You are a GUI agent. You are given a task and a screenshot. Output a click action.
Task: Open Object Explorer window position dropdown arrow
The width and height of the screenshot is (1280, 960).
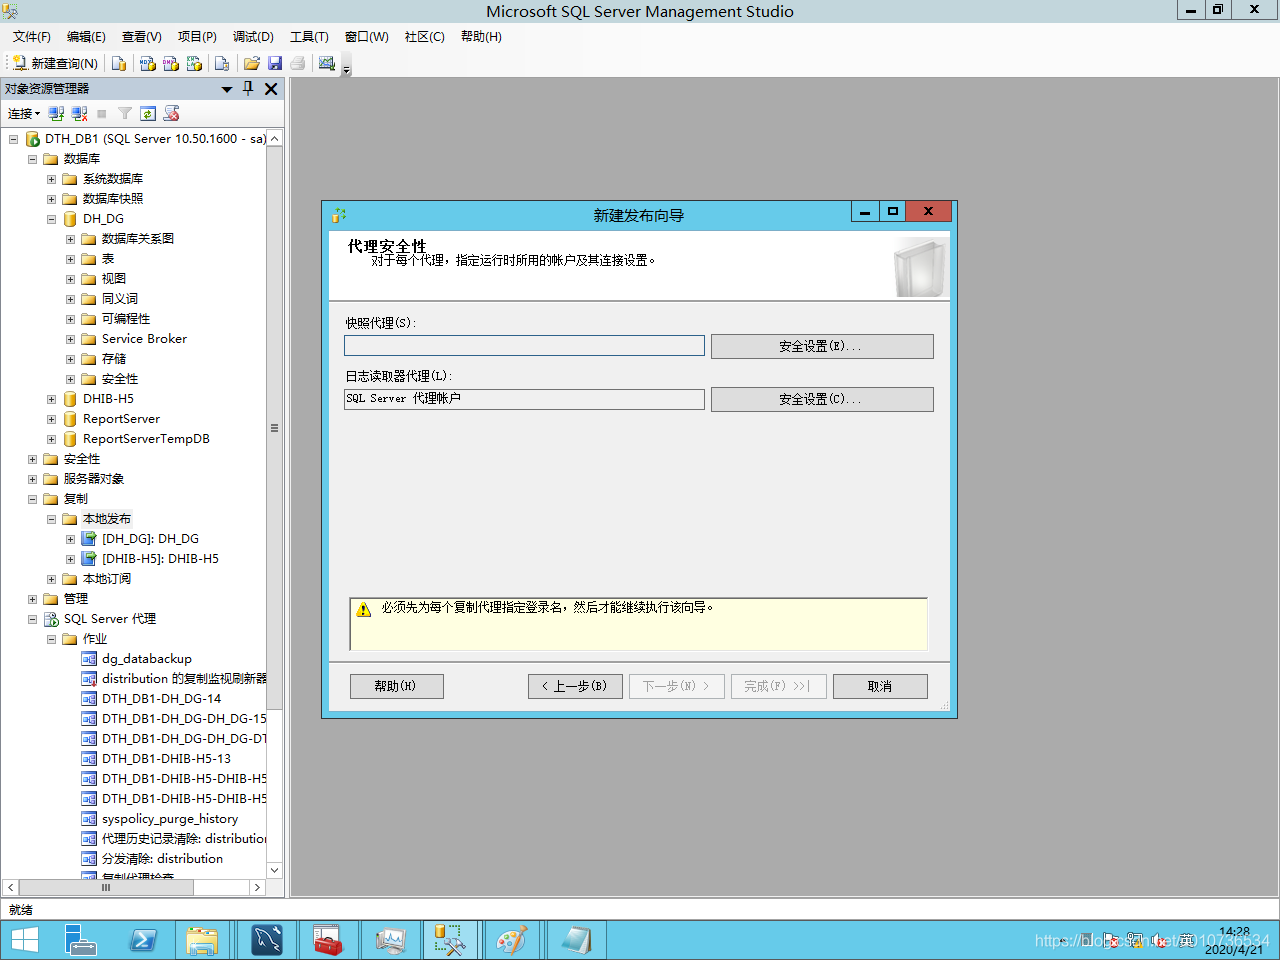pos(227,89)
